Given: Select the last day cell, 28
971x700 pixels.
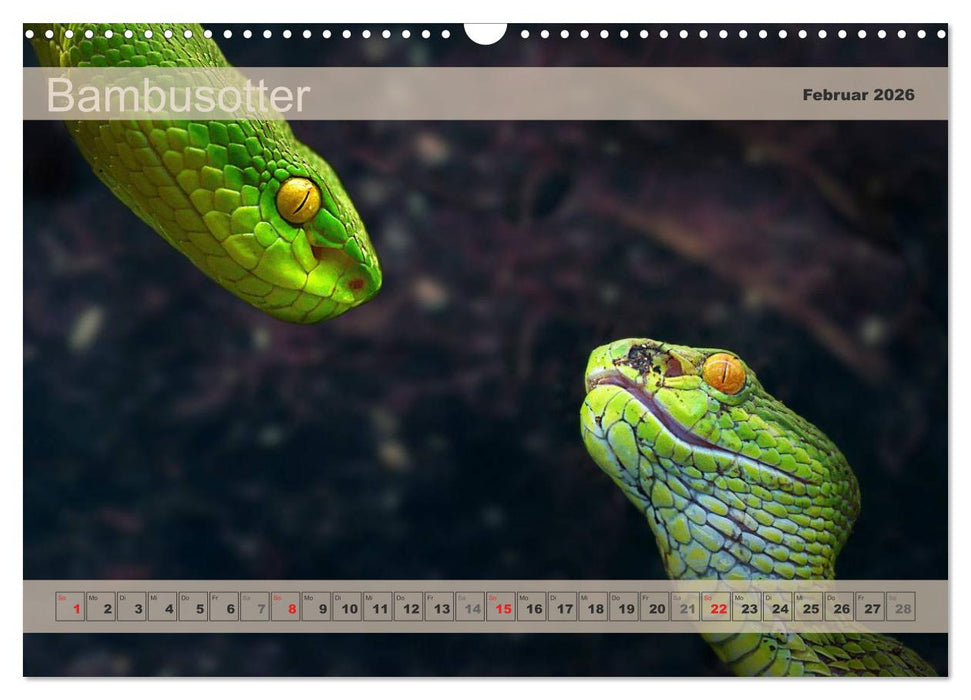Looking at the screenshot, I should [x=901, y=607].
